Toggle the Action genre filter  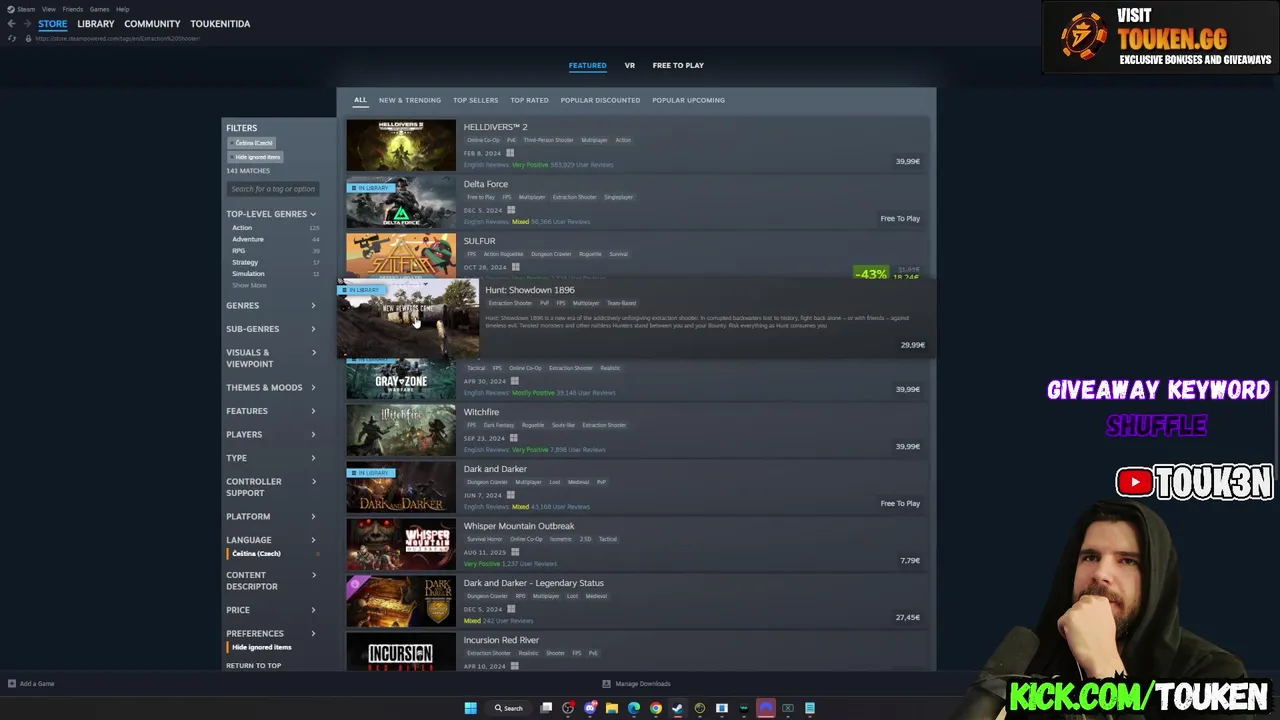[275, 228]
